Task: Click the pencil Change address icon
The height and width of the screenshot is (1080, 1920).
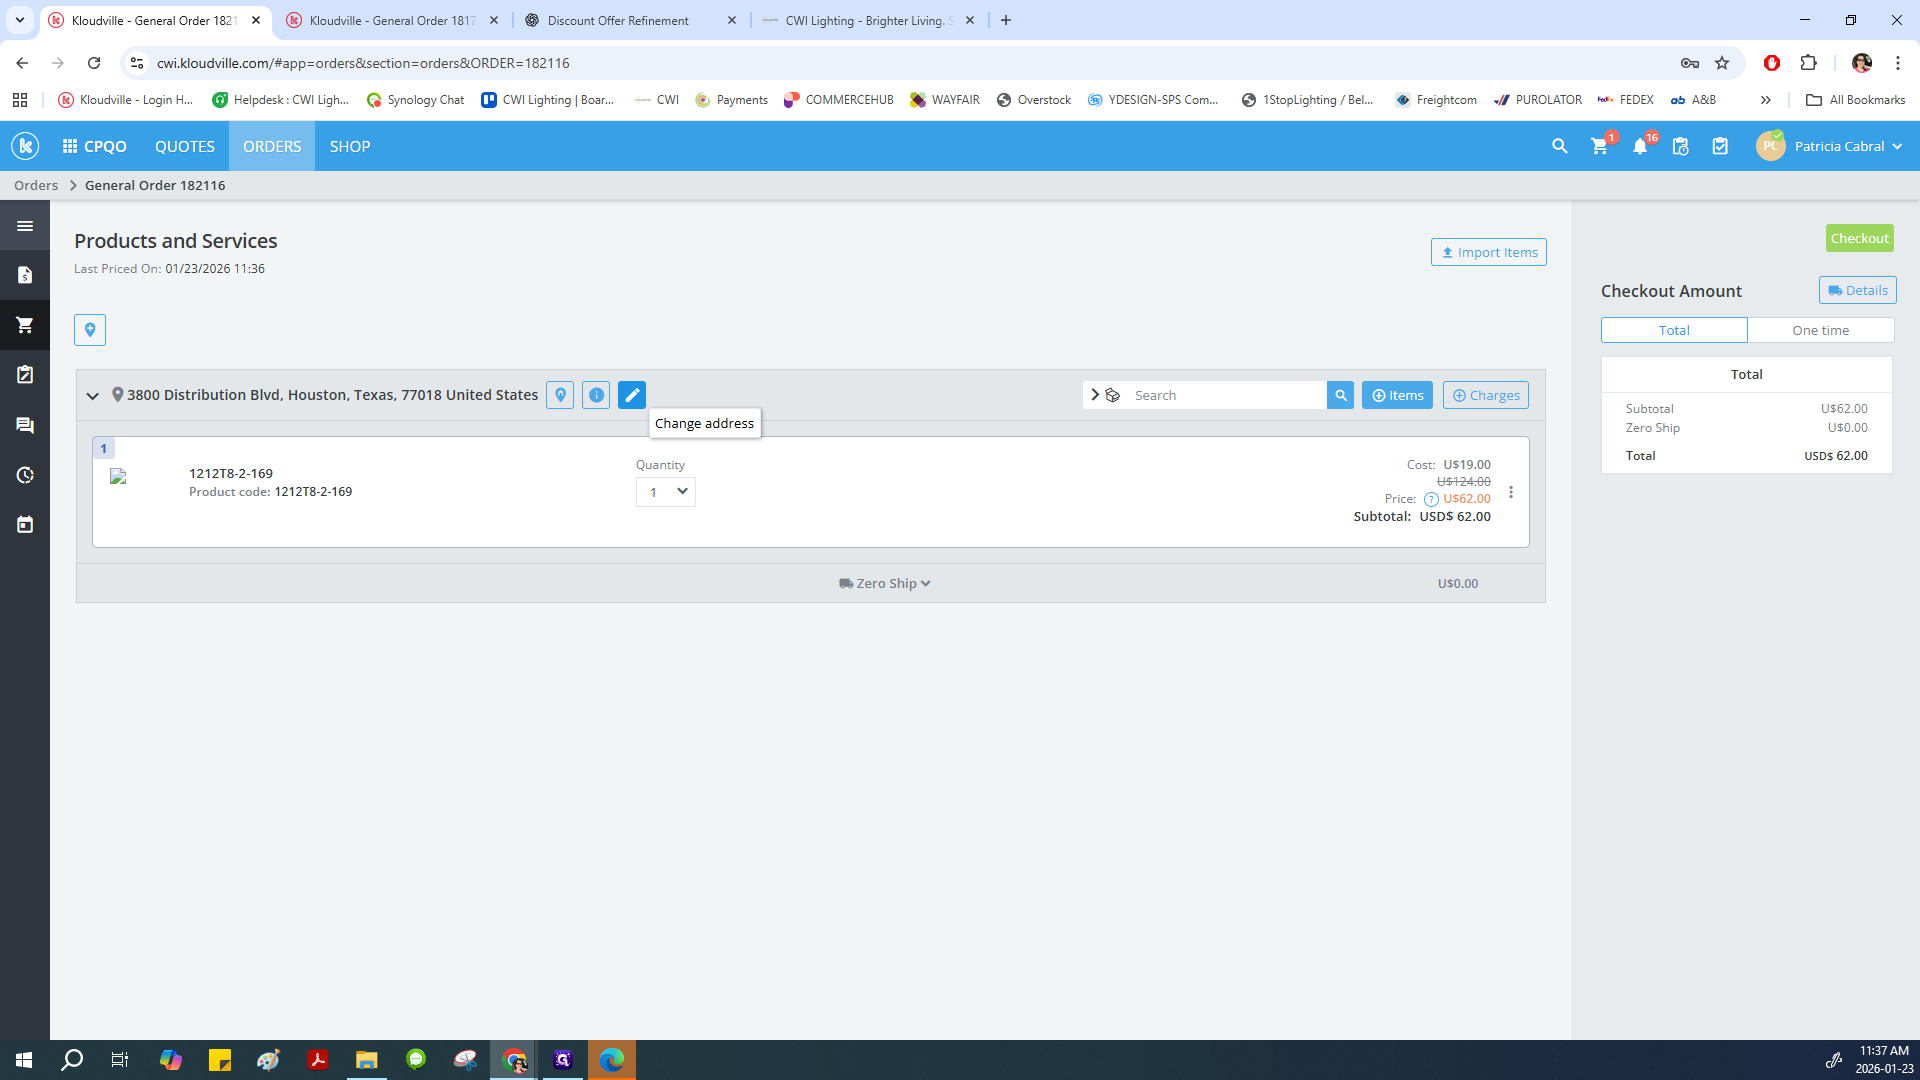Action: pos(631,395)
